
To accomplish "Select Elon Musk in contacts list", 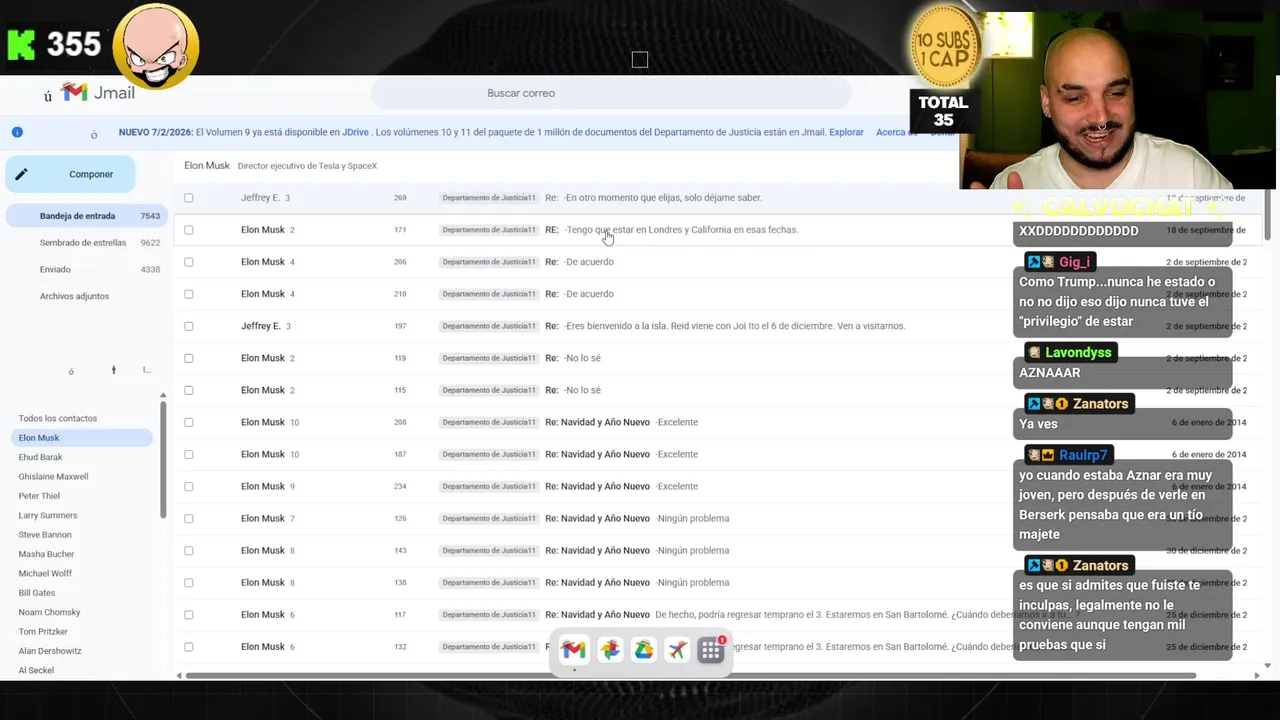I will 80,438.
